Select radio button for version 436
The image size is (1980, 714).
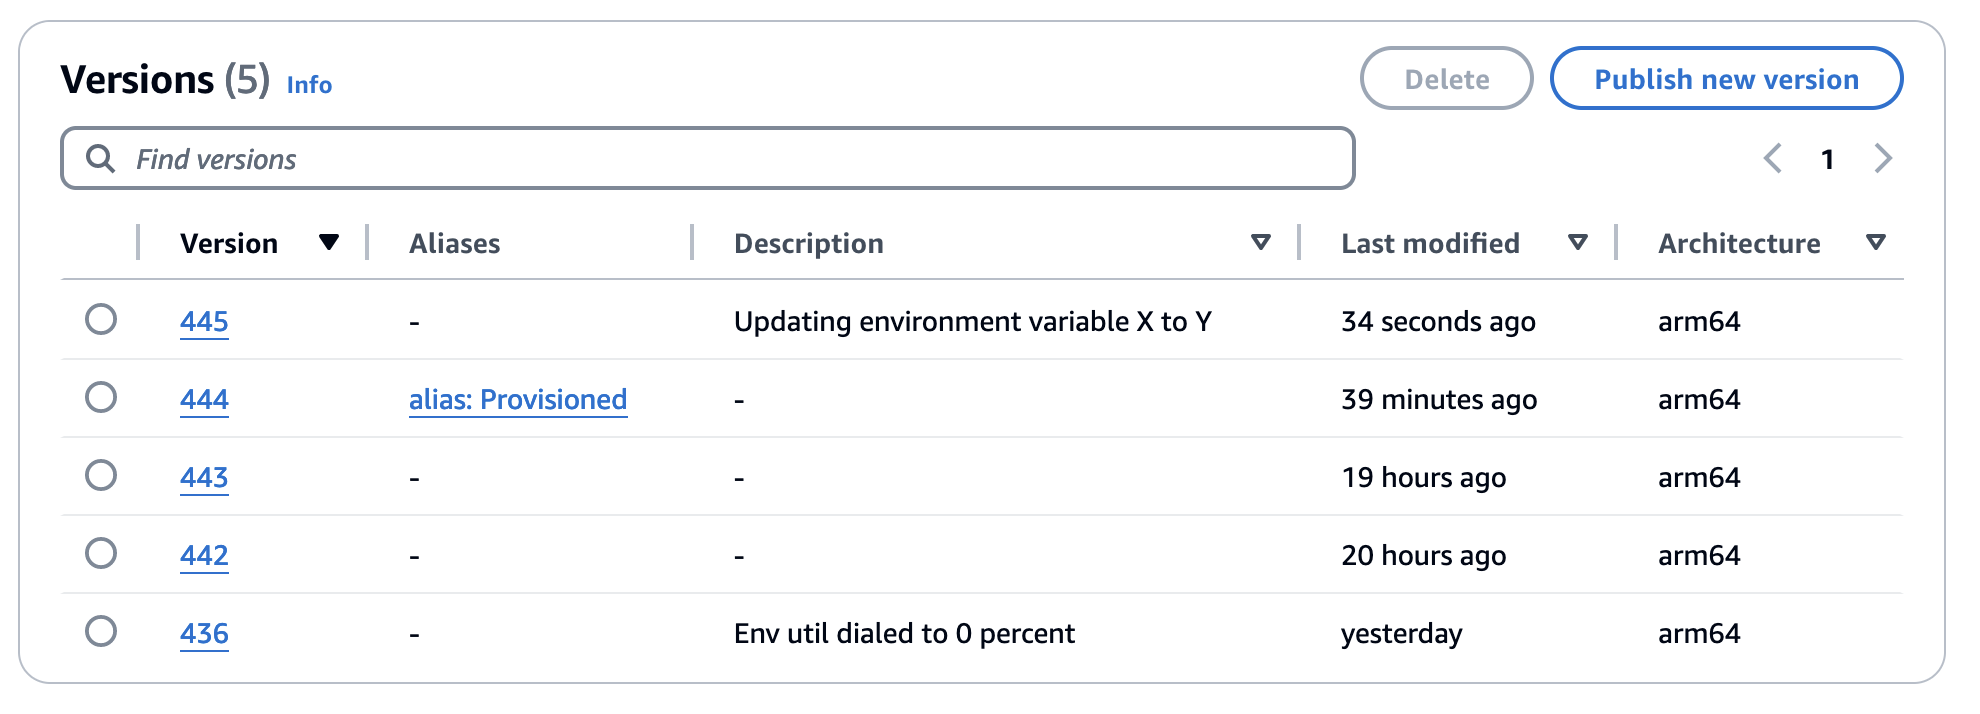tap(101, 632)
